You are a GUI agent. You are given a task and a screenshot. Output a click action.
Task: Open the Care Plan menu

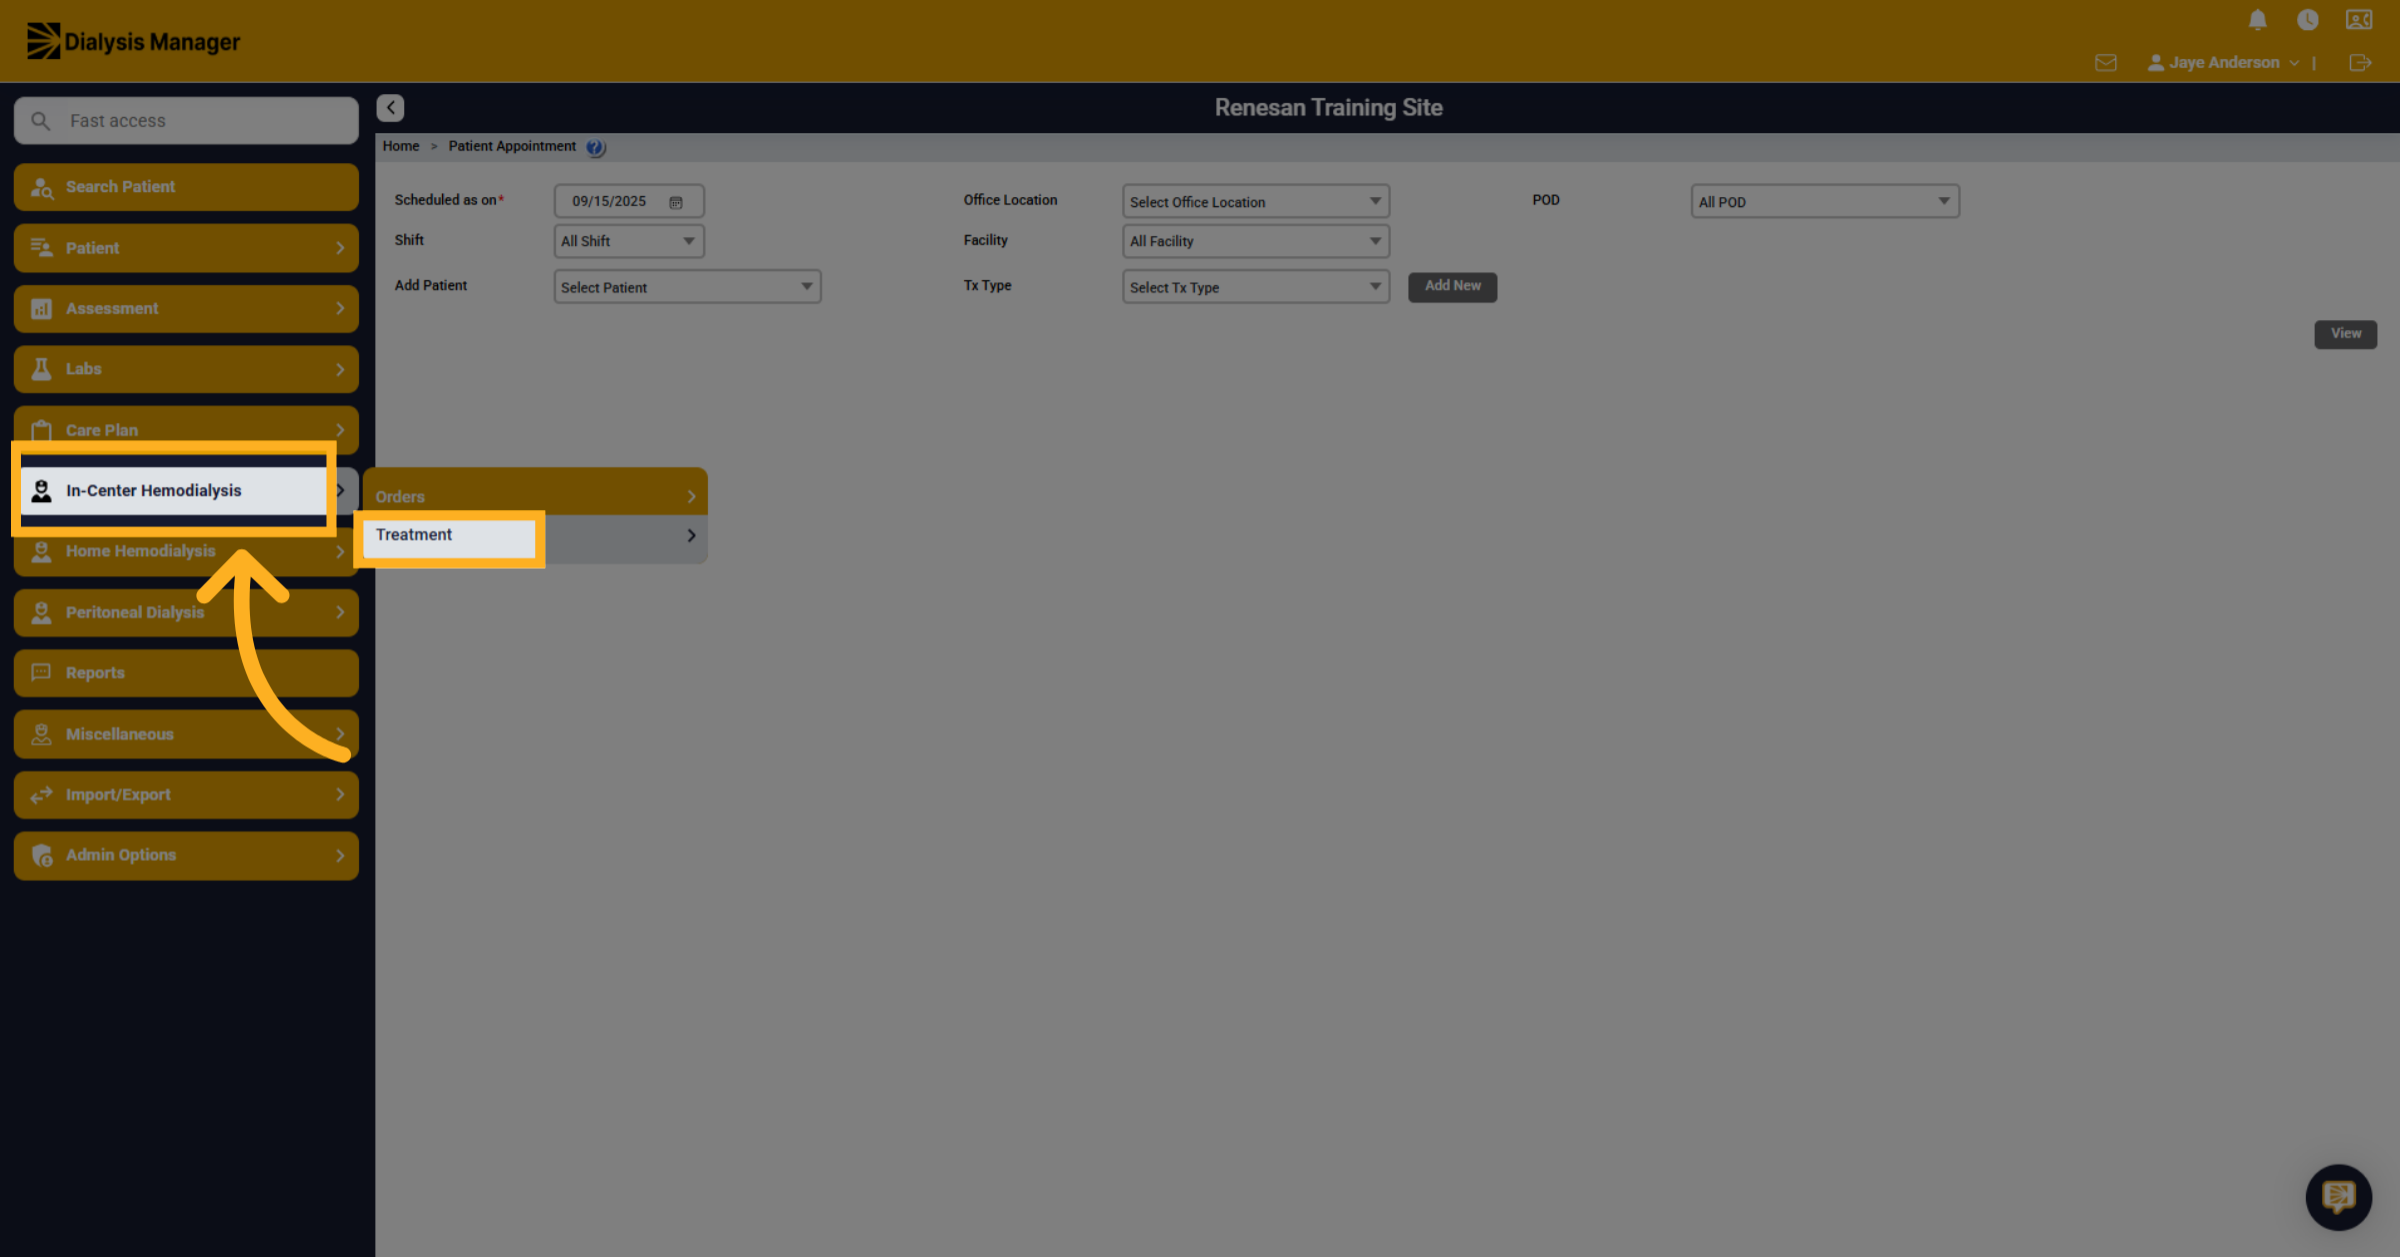coord(186,429)
